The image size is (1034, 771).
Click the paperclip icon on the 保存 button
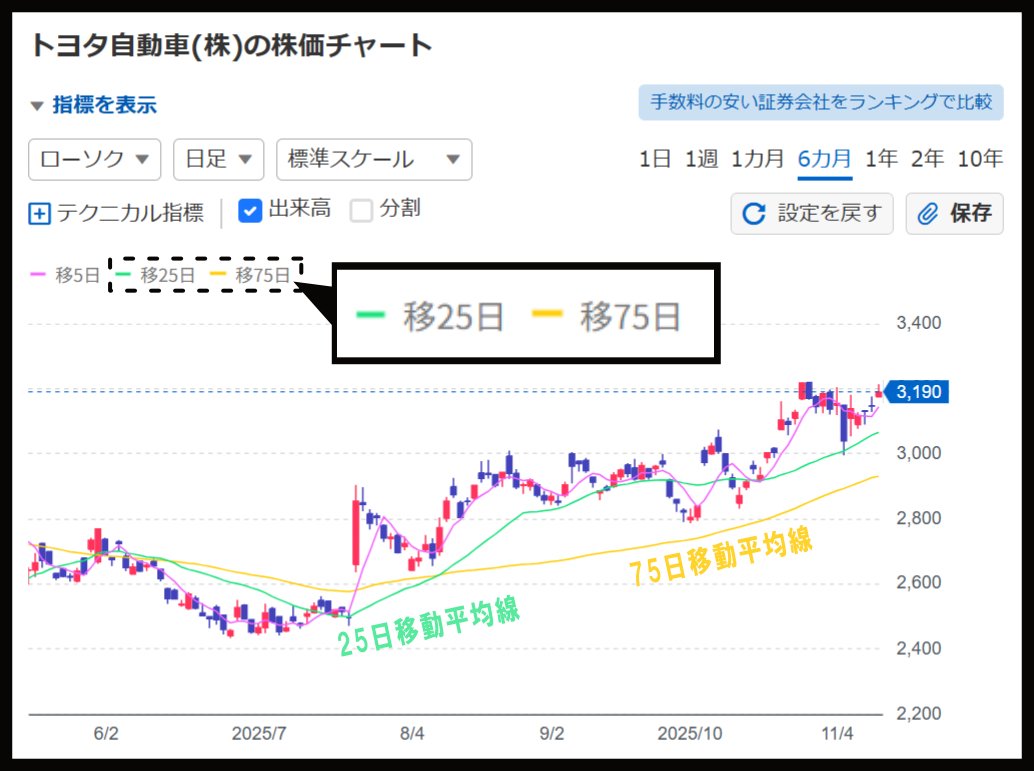928,213
